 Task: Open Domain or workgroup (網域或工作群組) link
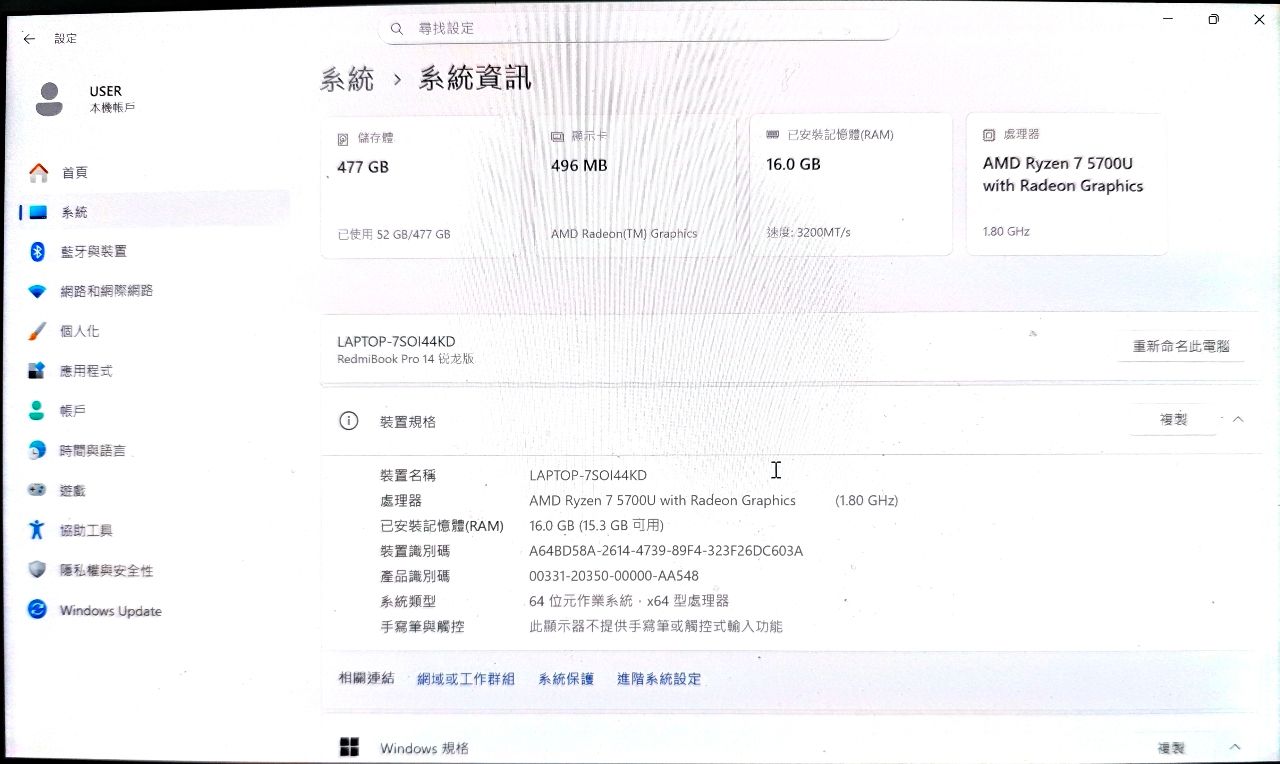tap(465, 679)
